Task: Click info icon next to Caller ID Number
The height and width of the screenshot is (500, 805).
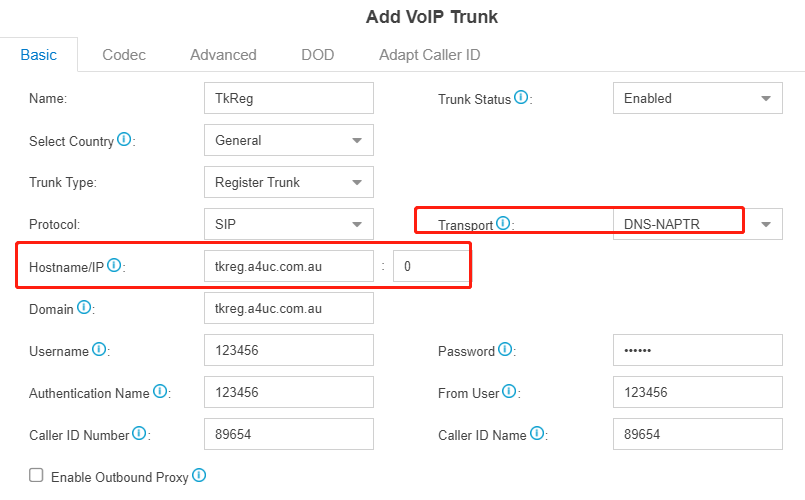Action: (x=139, y=434)
